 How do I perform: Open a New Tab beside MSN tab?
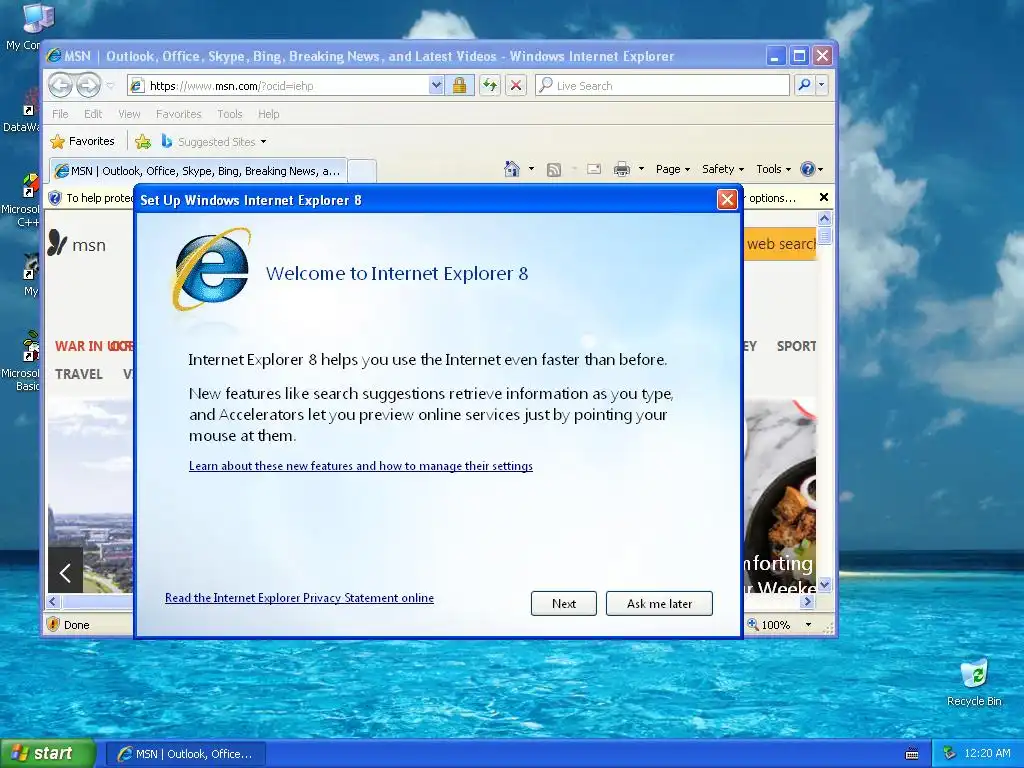click(362, 171)
